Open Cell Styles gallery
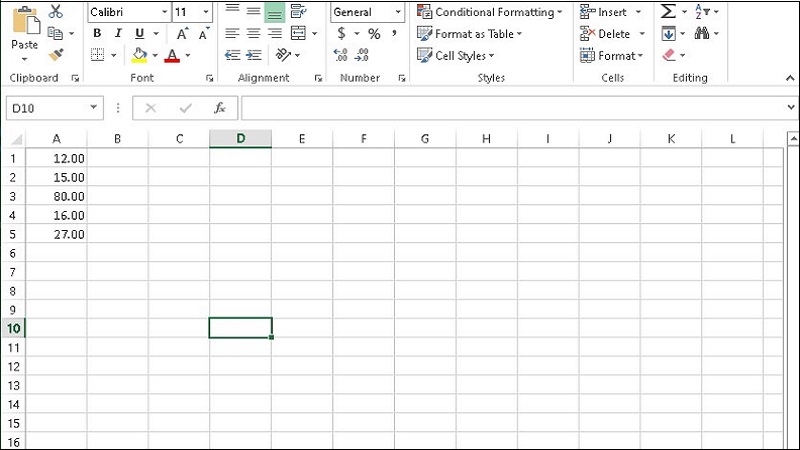This screenshot has height=450, width=800. click(456, 55)
